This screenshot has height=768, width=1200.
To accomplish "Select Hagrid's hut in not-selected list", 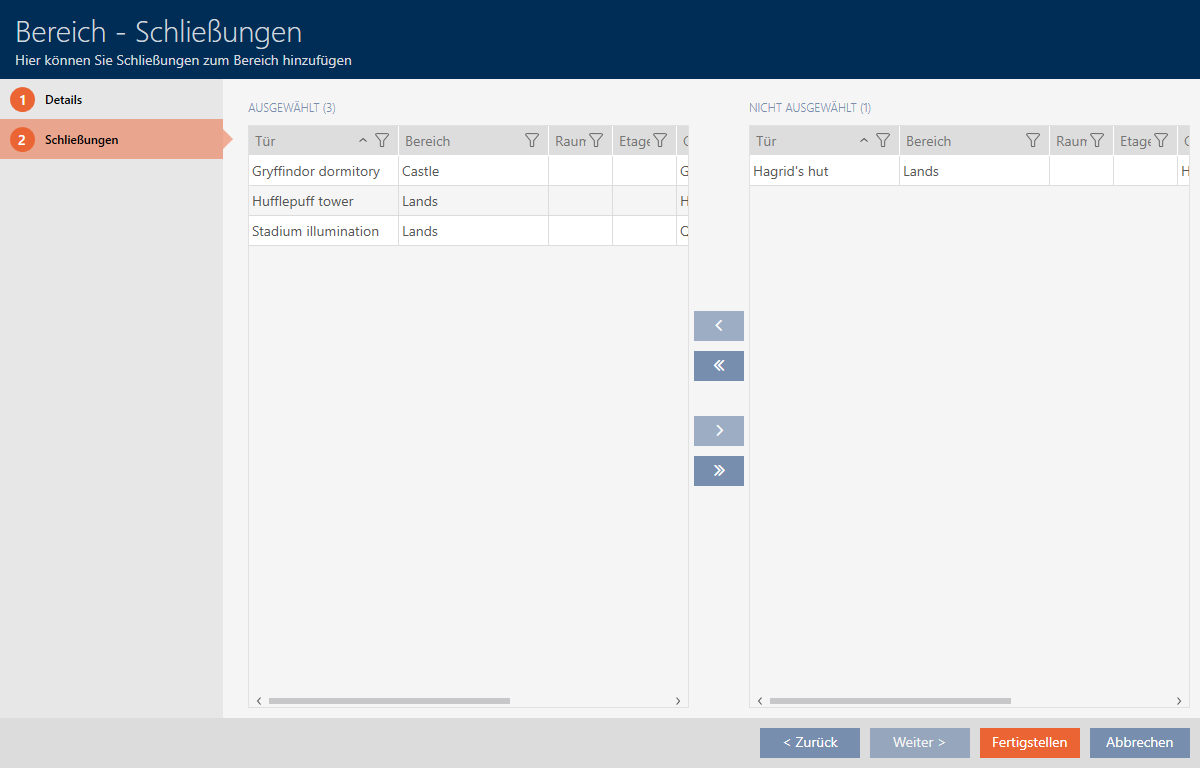I will pos(791,171).
